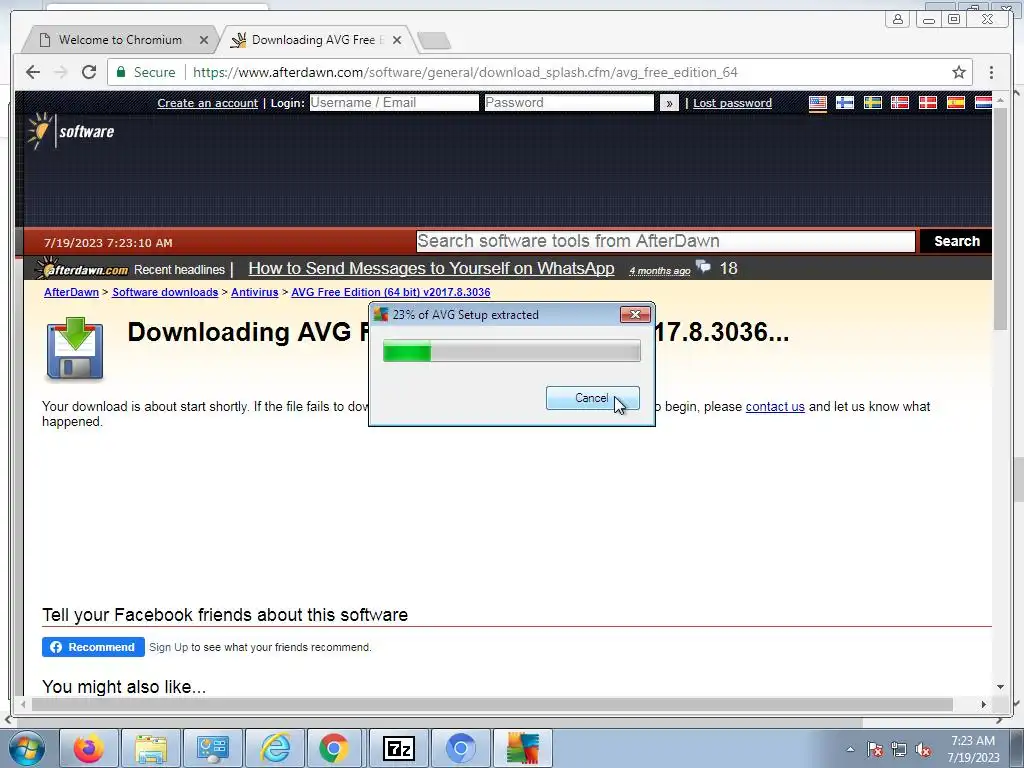Select the Danish flag language icon
The image size is (1024, 768).
928,103
